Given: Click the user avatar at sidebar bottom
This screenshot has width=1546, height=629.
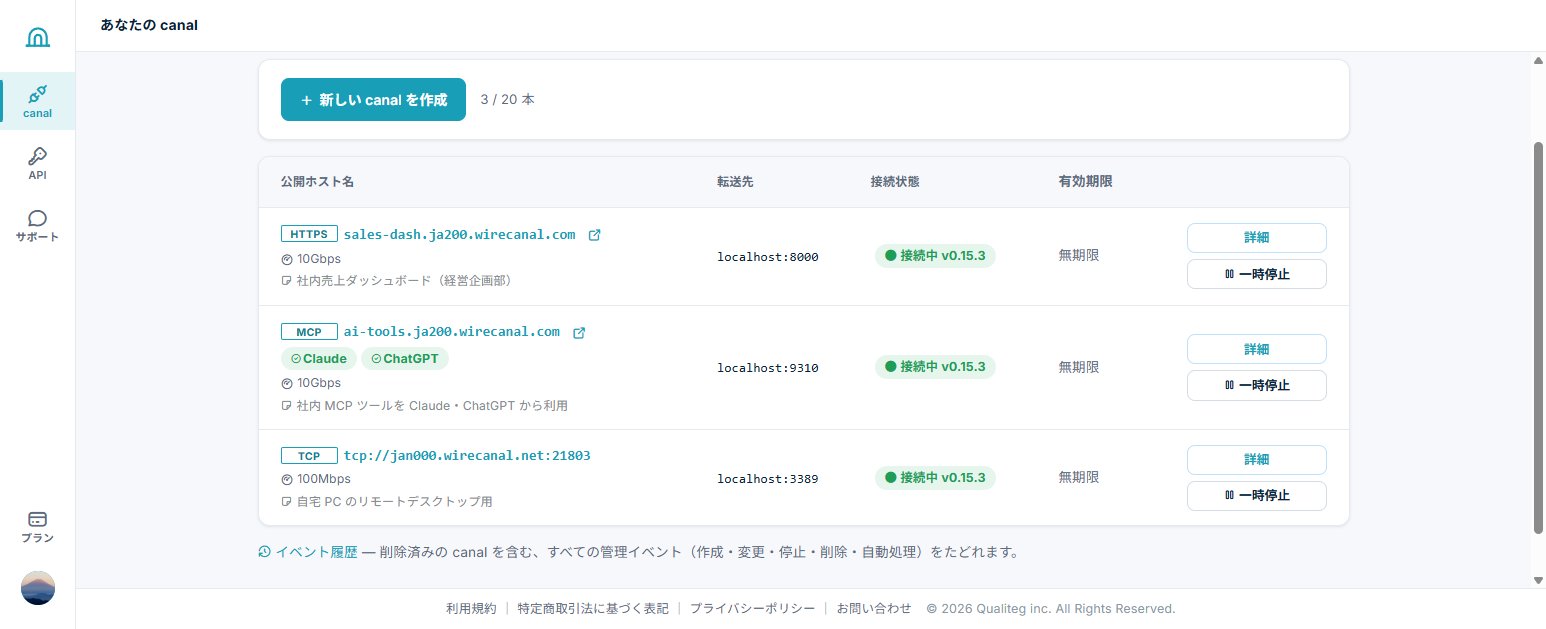Looking at the screenshot, I should point(38,588).
